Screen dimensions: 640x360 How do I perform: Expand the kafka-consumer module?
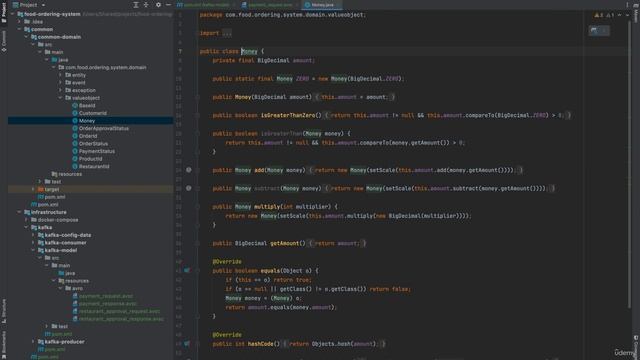33,242
